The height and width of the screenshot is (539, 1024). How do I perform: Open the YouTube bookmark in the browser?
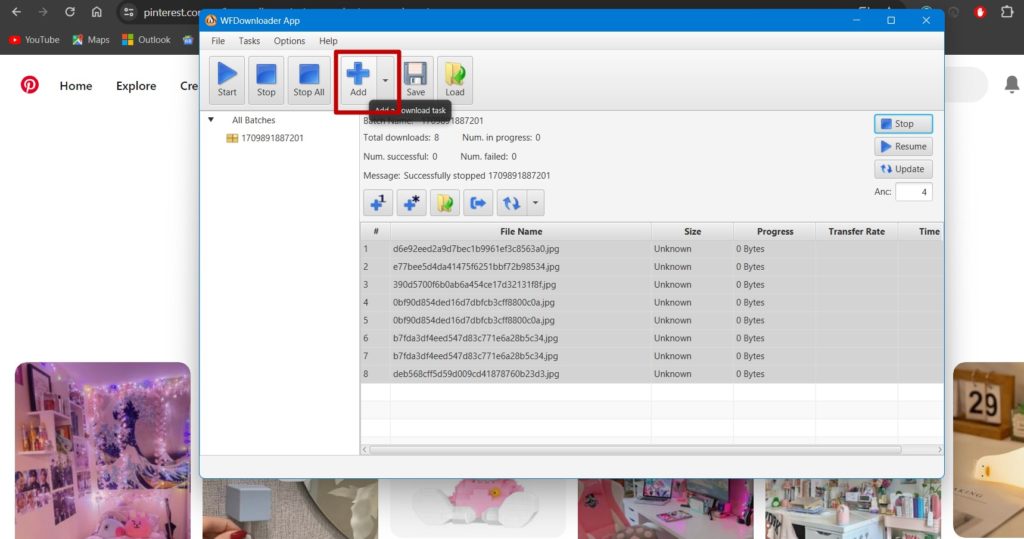[x=35, y=40]
